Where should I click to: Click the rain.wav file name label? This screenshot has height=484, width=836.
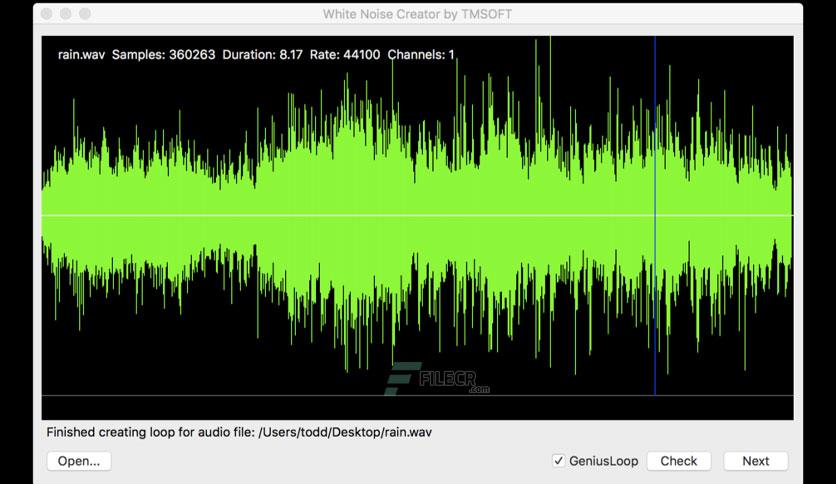click(81, 54)
